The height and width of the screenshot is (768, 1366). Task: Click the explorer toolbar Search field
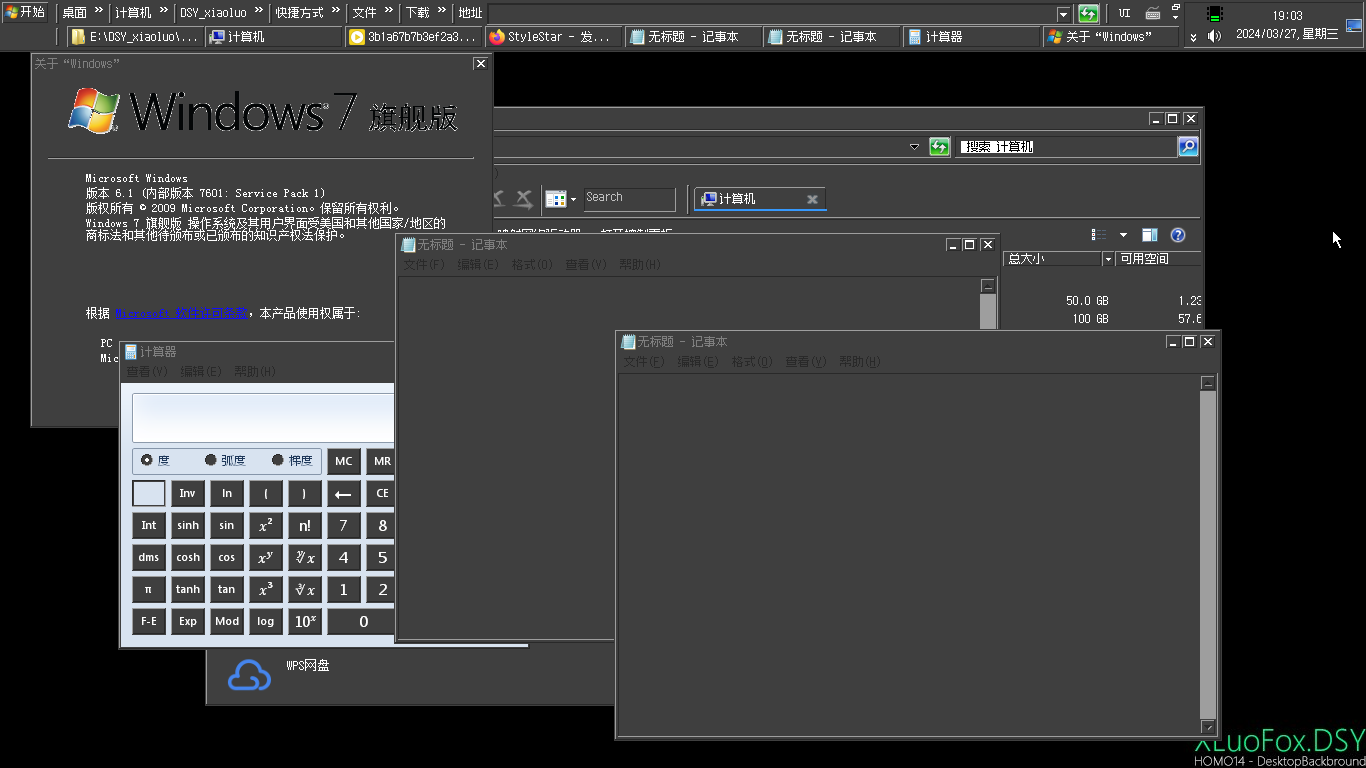click(629, 198)
